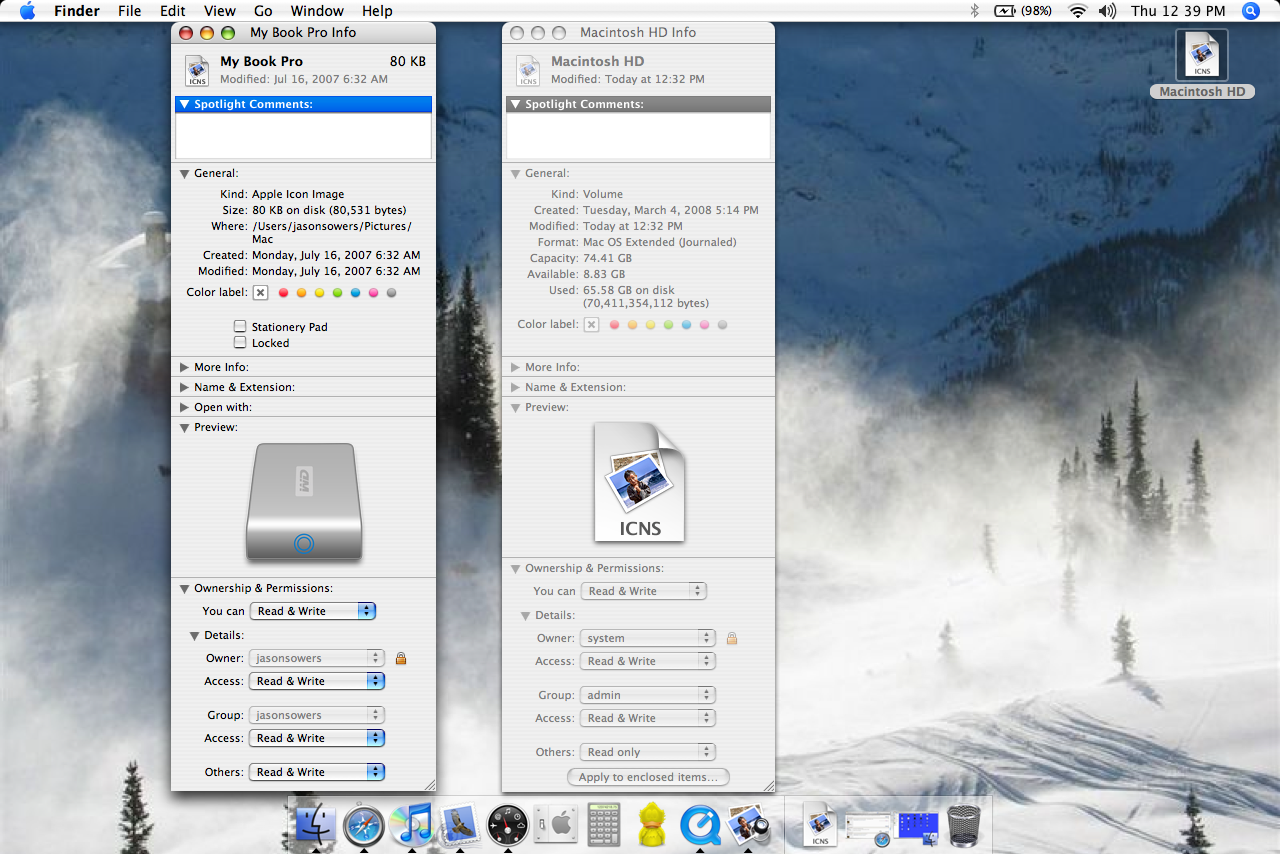Open the Edit menu
Screen dimensions: 1280x854
coord(173,11)
